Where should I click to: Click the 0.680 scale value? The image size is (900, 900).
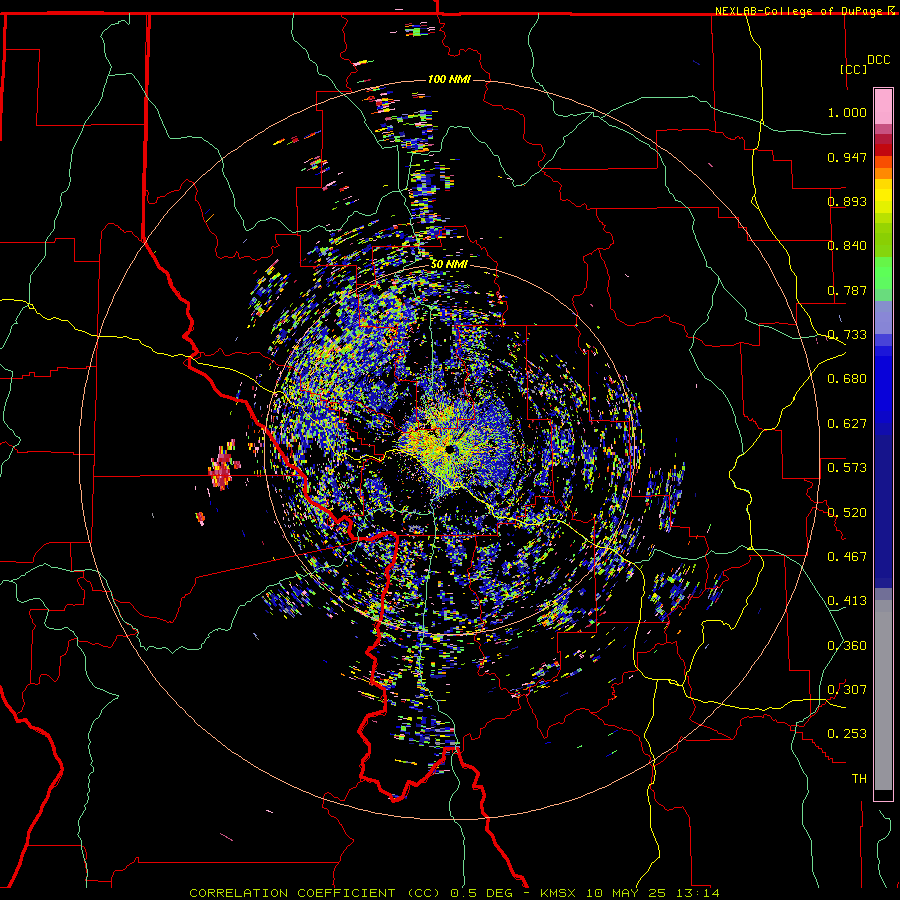(847, 379)
